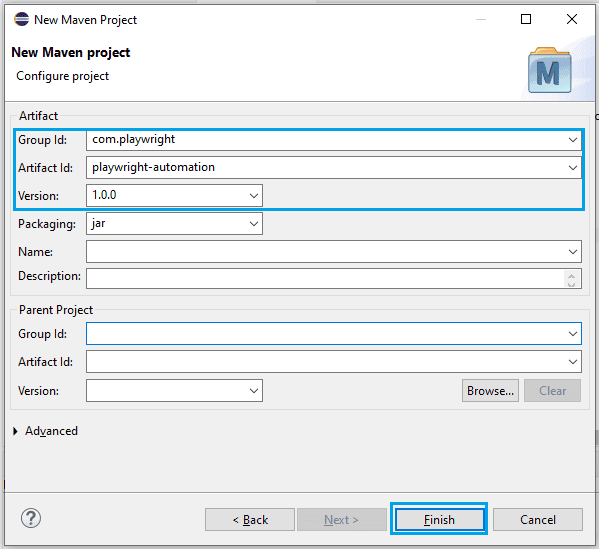This screenshot has width=599, height=549.
Task: Open the Artifact Group Id dropdown arrow
Action: [572, 140]
